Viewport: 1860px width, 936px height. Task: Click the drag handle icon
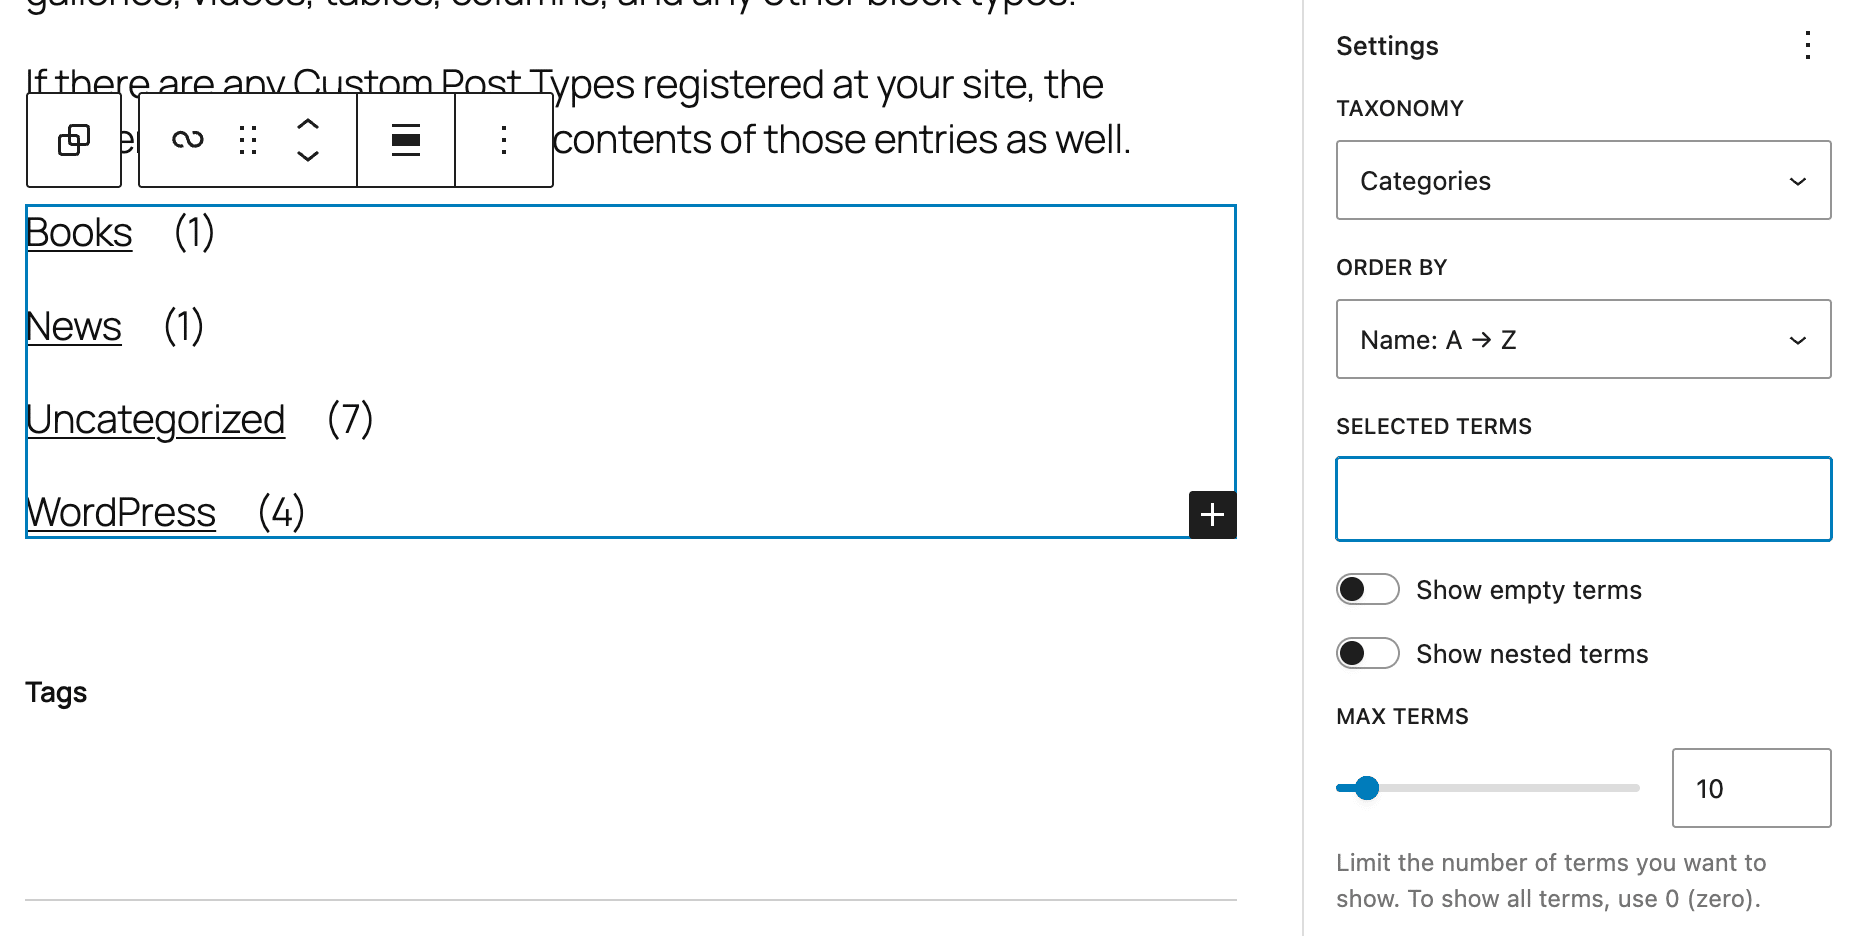(248, 140)
